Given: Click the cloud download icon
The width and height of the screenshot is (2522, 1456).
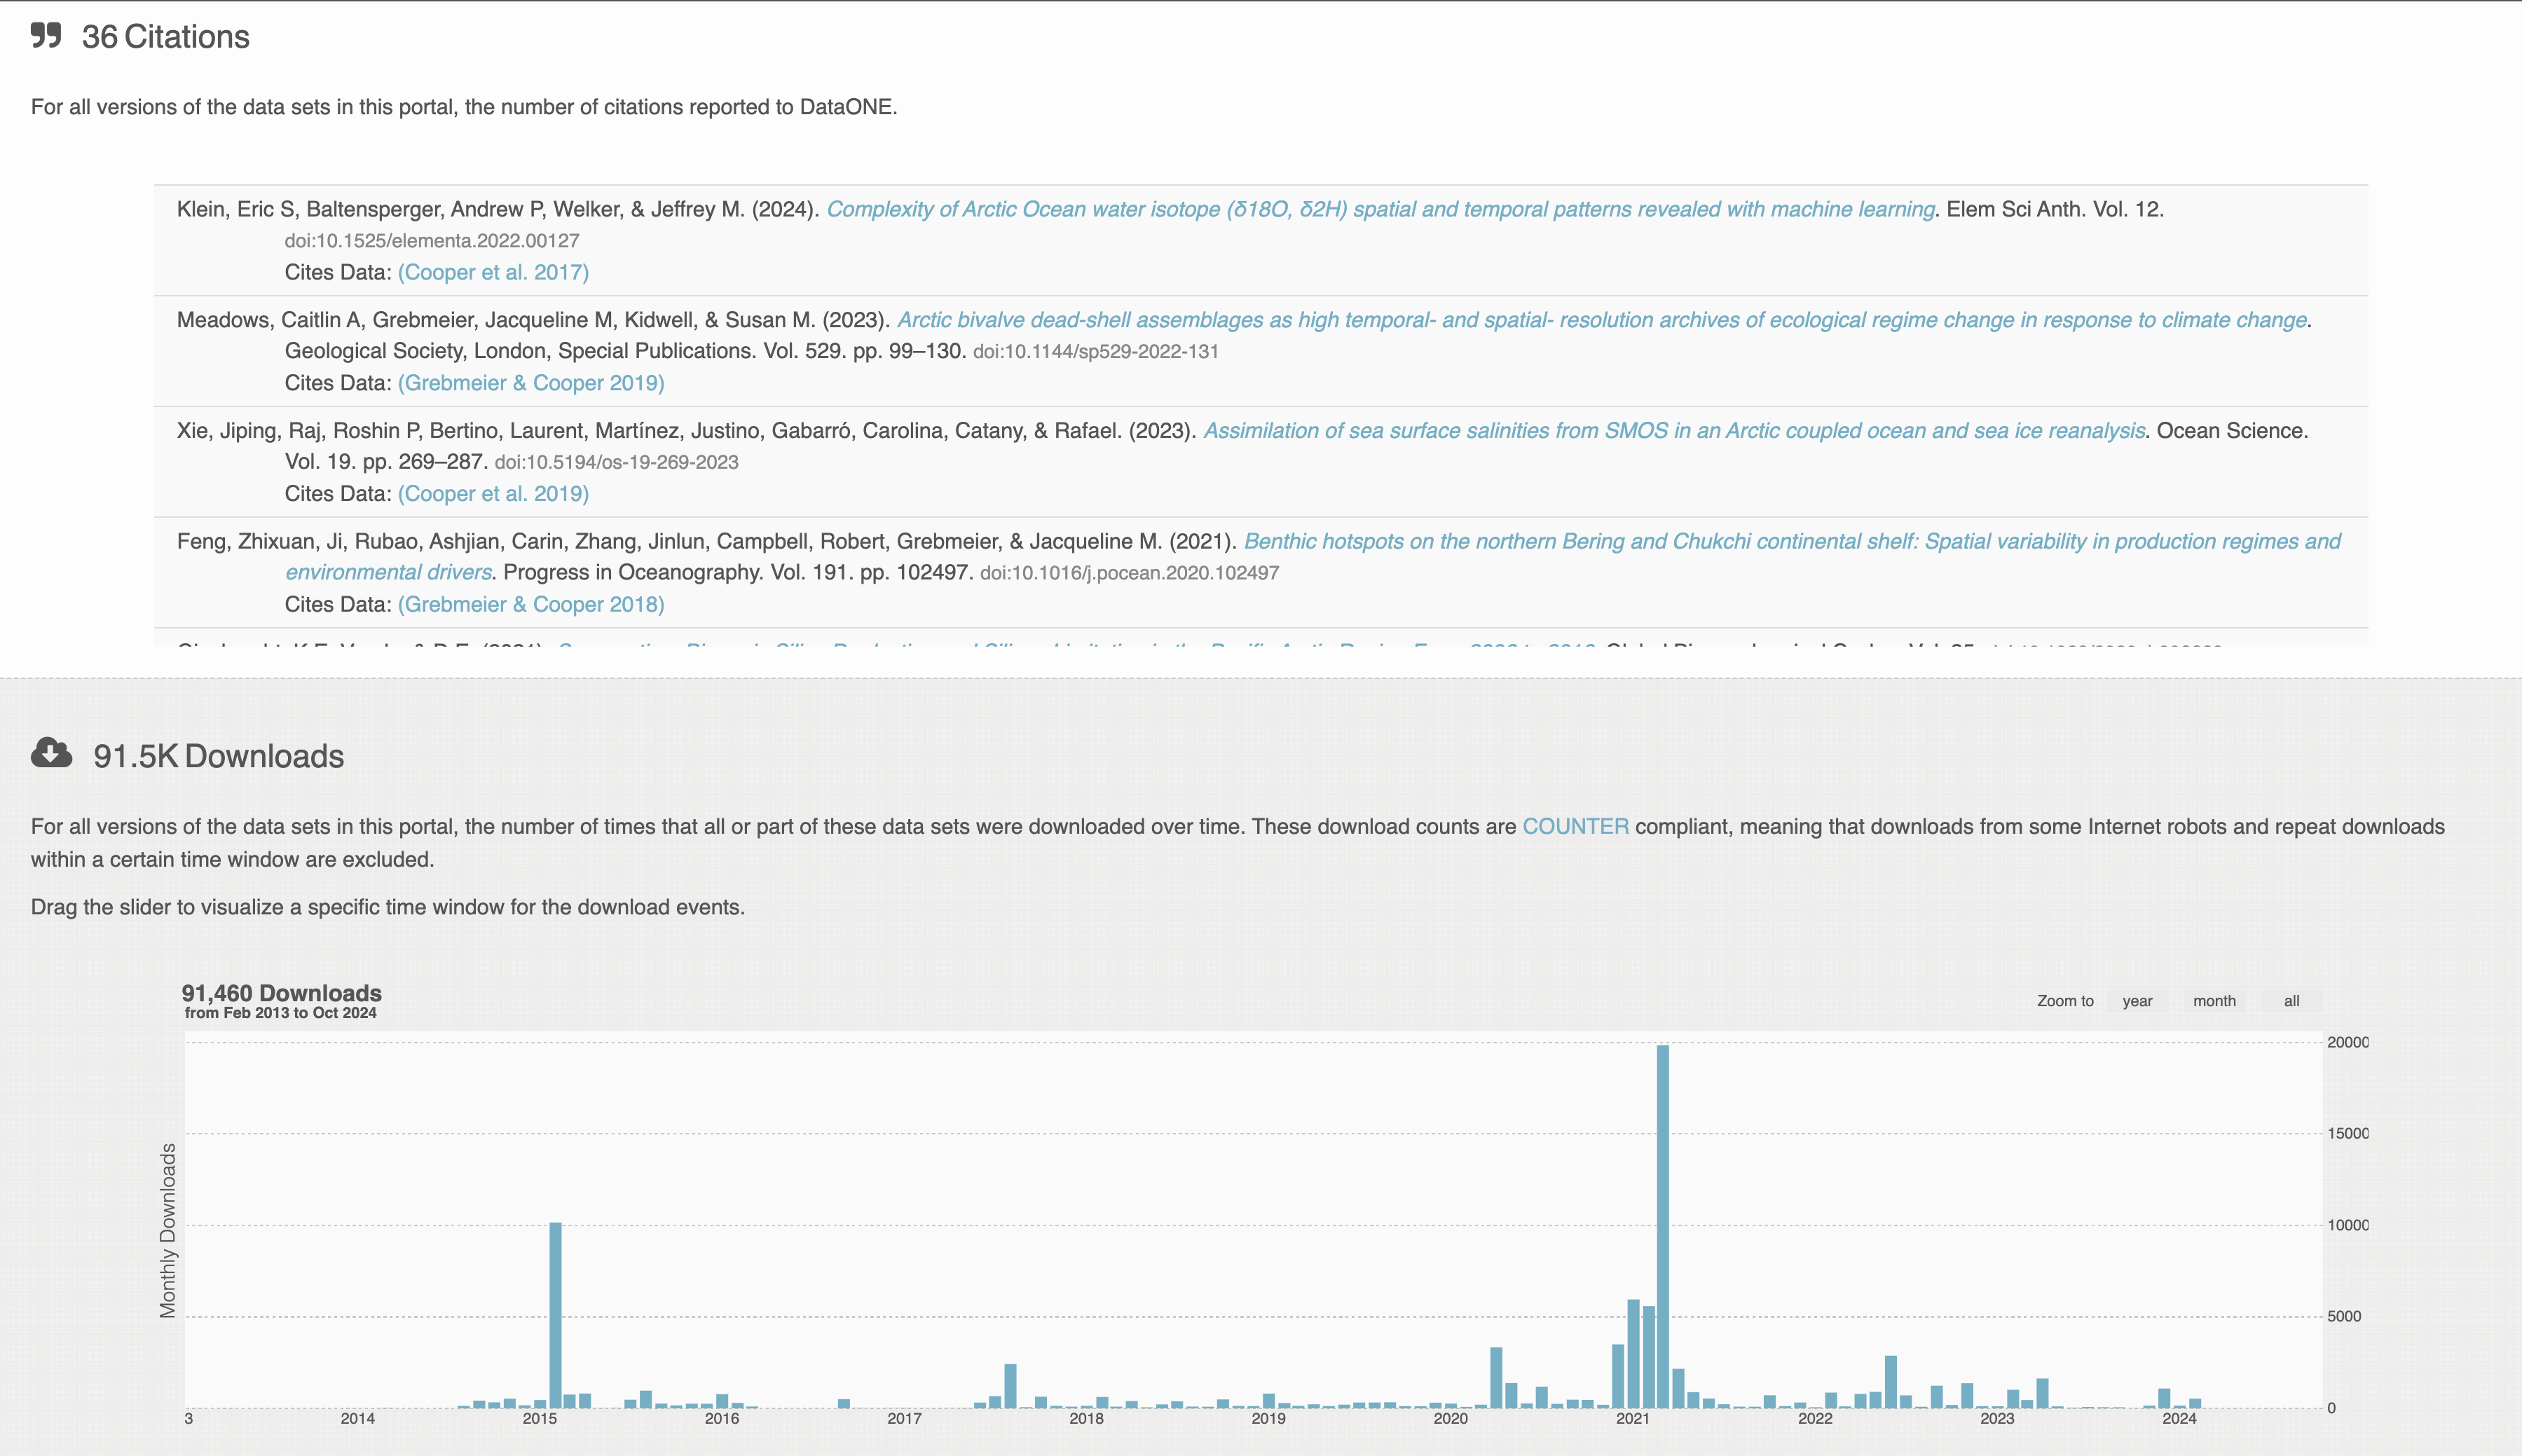Looking at the screenshot, I should (x=51, y=753).
